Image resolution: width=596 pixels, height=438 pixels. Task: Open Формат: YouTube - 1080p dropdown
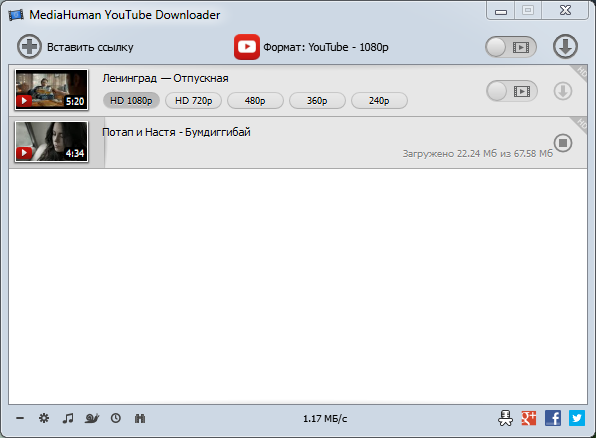pyautogui.click(x=326, y=47)
